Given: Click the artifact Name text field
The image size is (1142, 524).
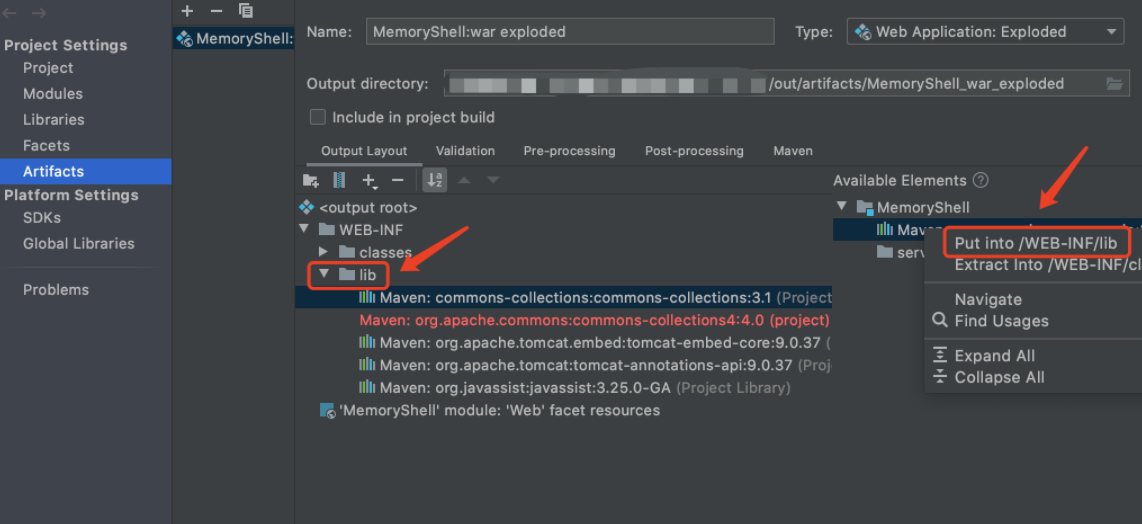Looking at the screenshot, I should [570, 32].
